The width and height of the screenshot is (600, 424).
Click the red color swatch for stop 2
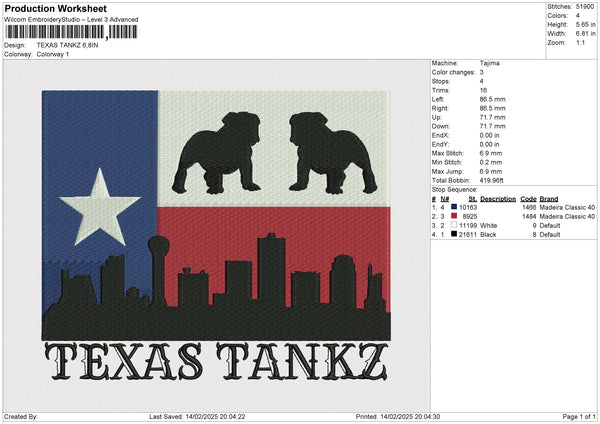(454, 216)
